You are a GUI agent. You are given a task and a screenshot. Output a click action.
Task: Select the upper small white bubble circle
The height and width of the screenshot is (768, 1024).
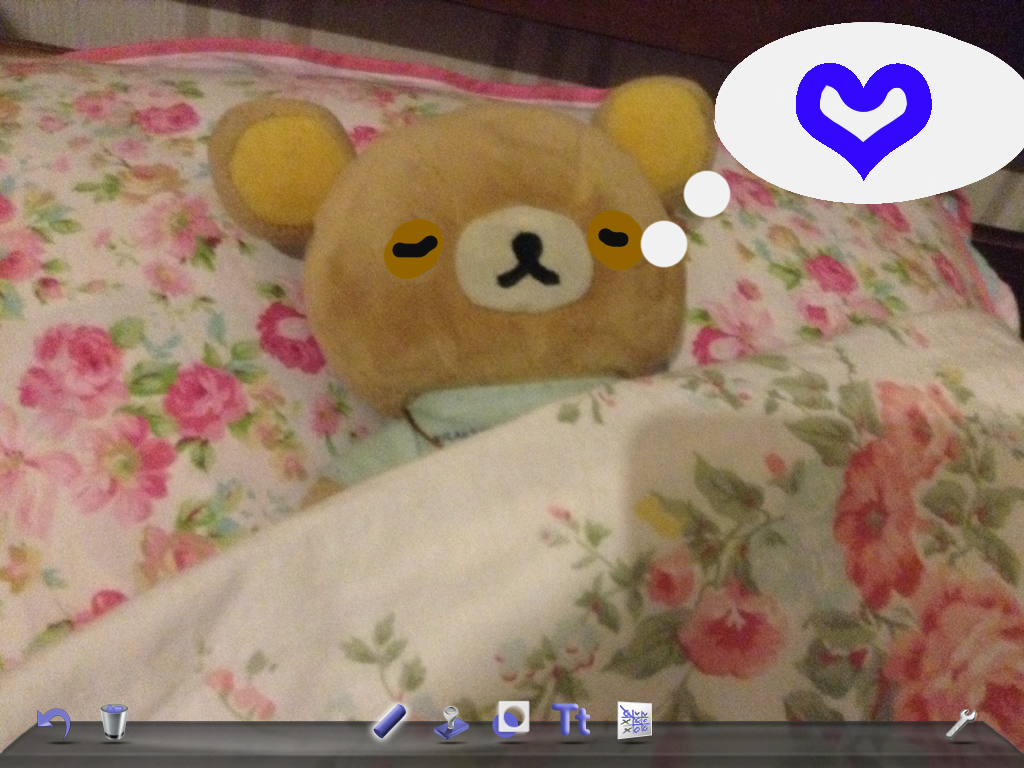707,194
